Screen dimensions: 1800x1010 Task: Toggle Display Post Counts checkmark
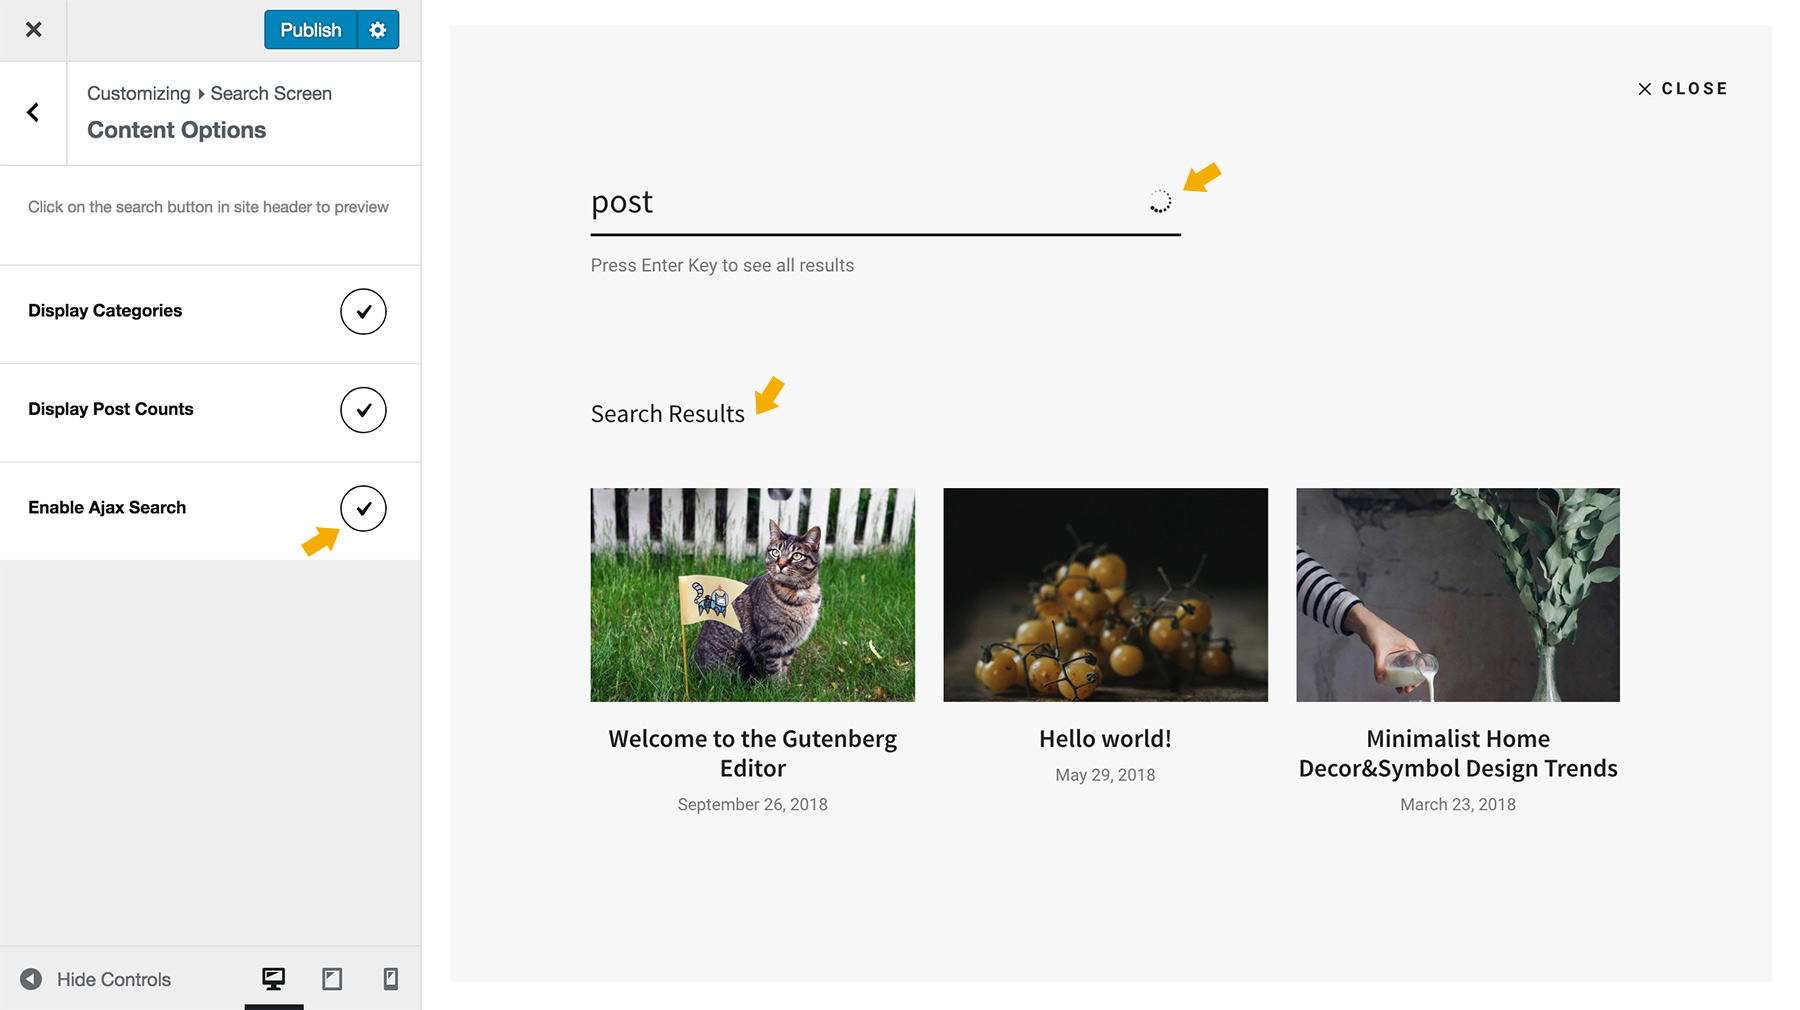coord(363,410)
